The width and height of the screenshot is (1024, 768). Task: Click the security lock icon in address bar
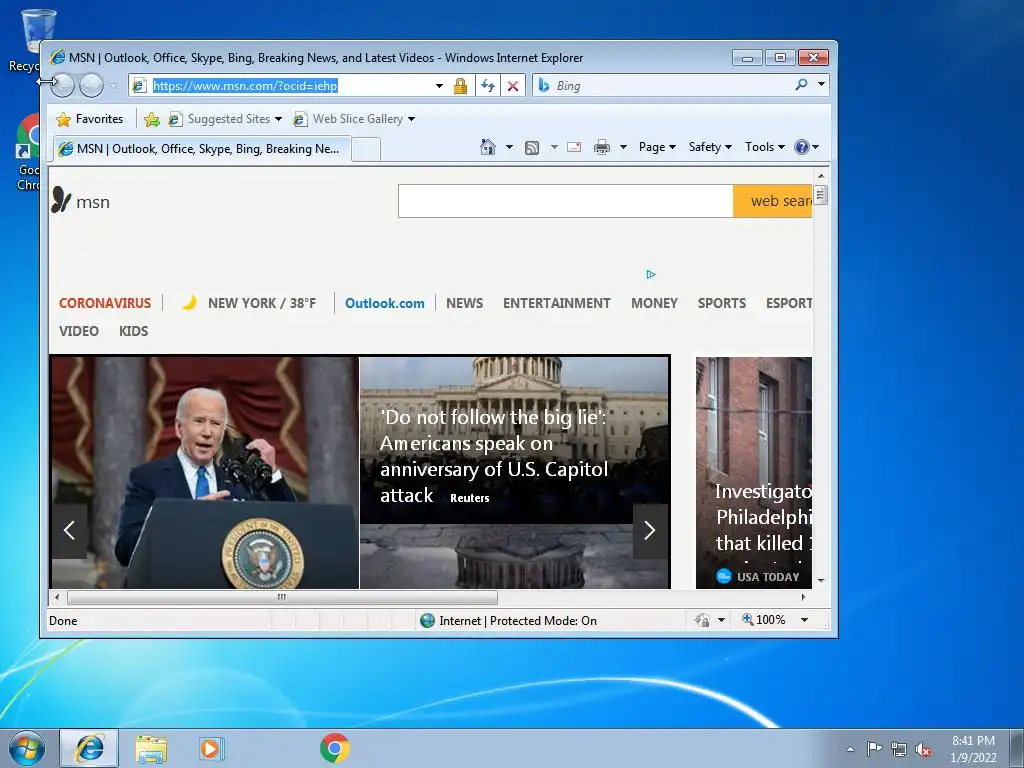click(460, 86)
